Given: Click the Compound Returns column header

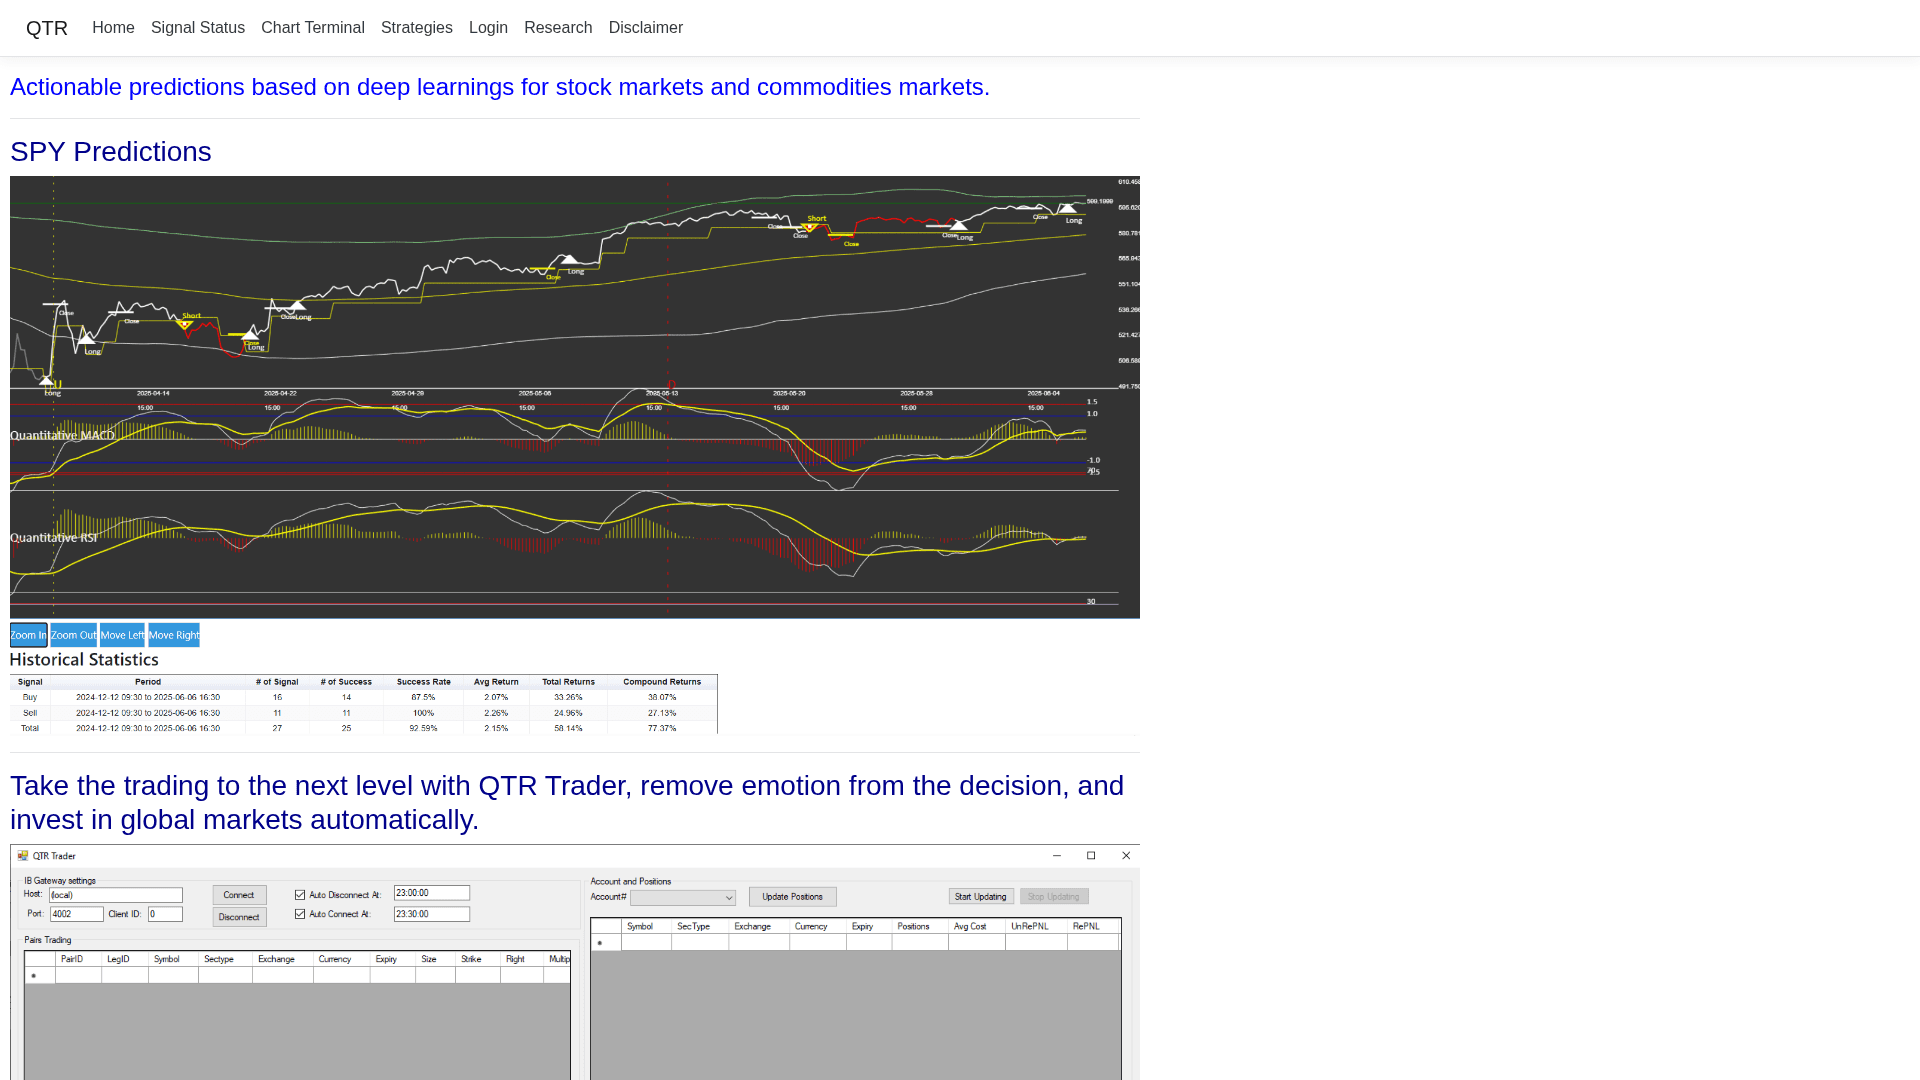Looking at the screenshot, I should (662, 682).
